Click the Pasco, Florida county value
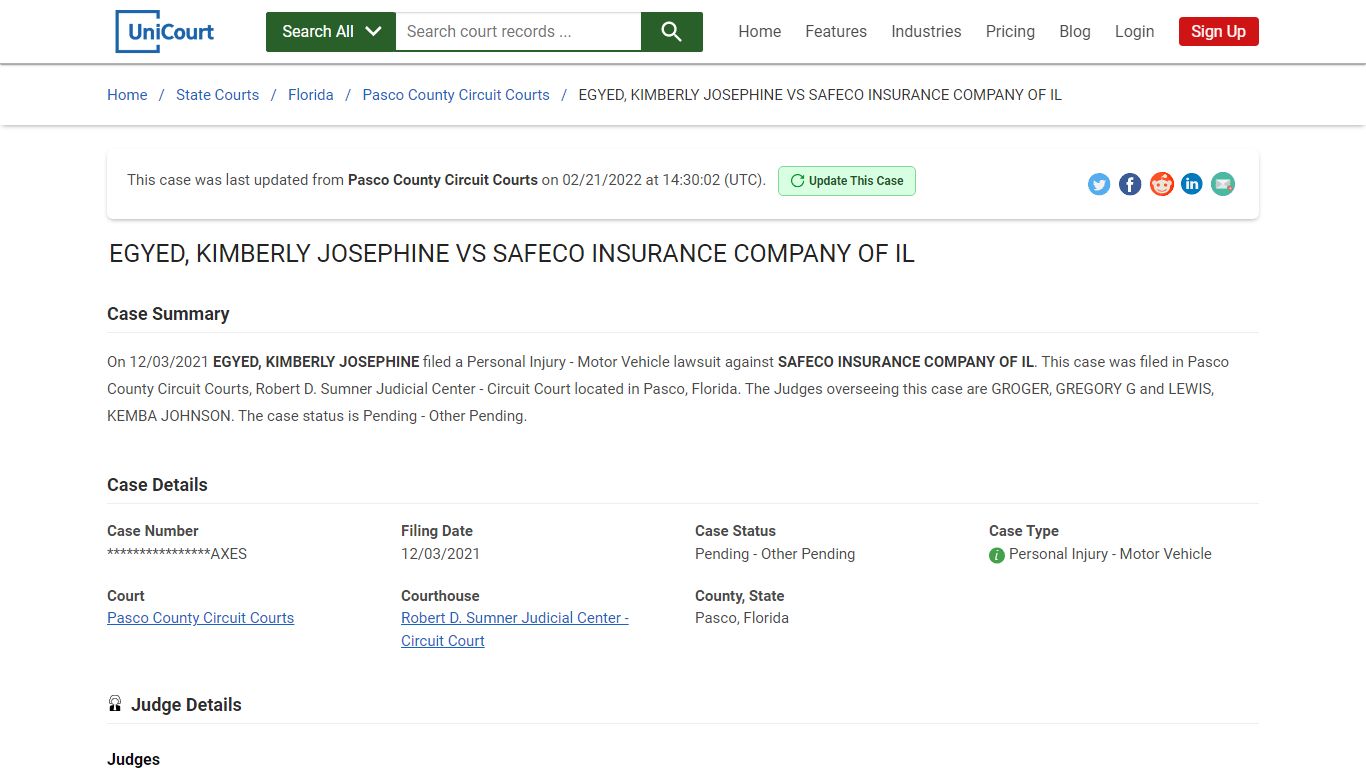This screenshot has height=768, width=1366. point(742,618)
